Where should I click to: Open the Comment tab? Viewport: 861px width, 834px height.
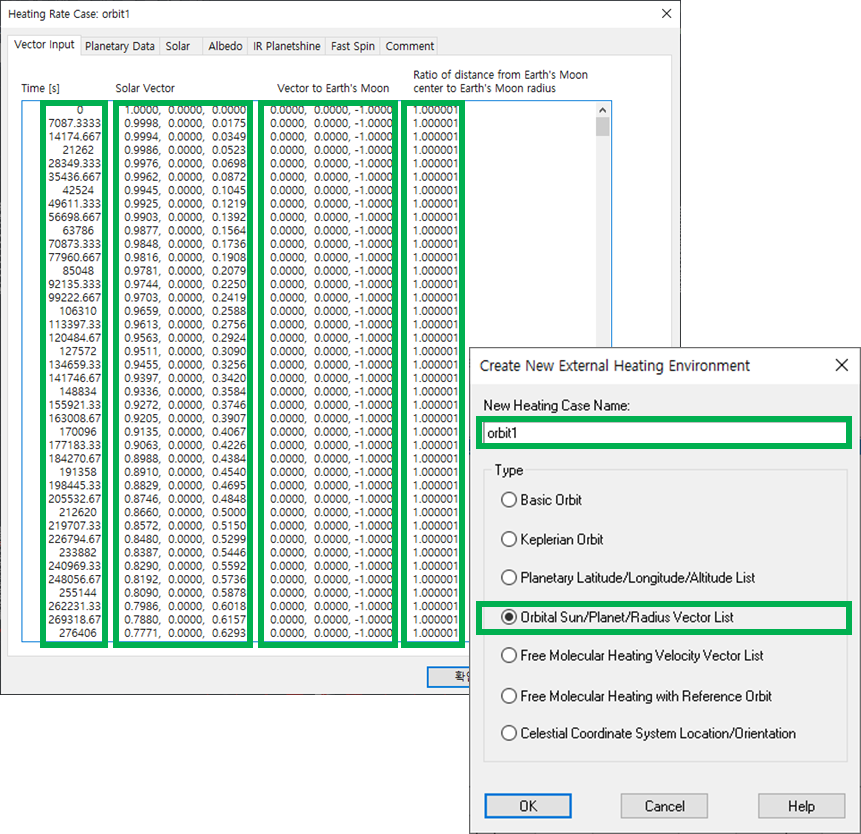(410, 46)
